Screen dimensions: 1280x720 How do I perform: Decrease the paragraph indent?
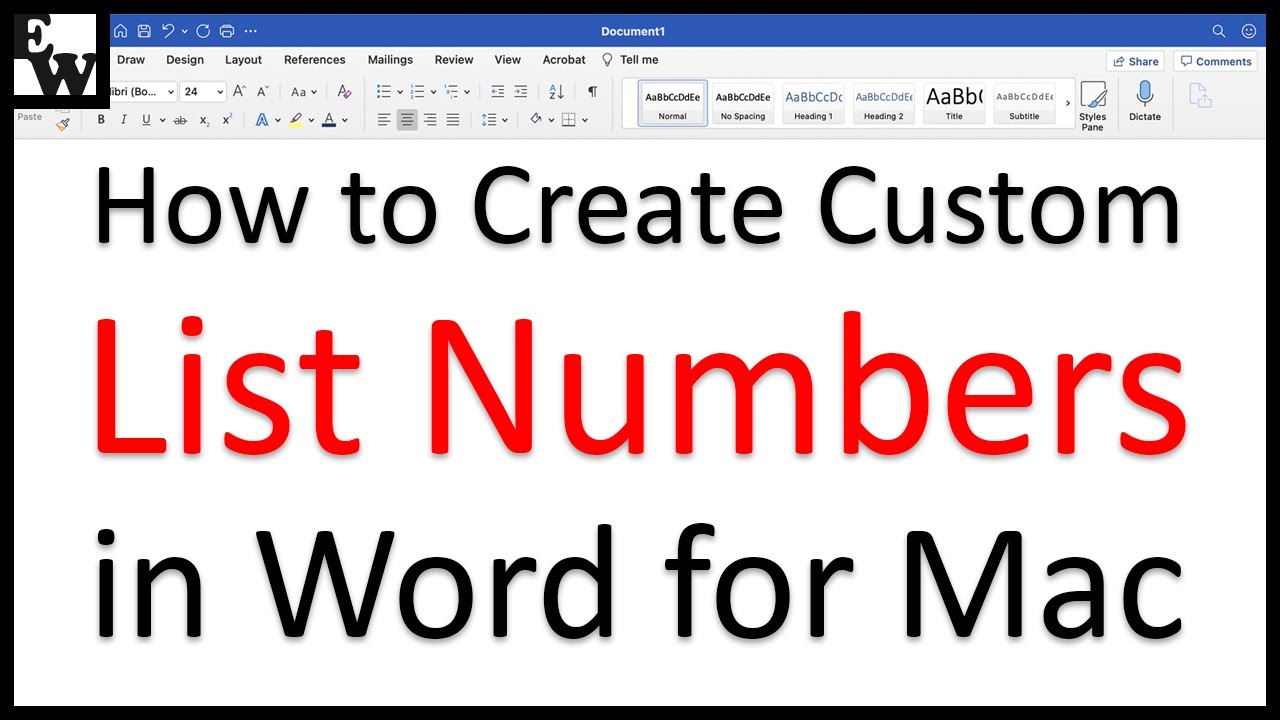pos(498,92)
